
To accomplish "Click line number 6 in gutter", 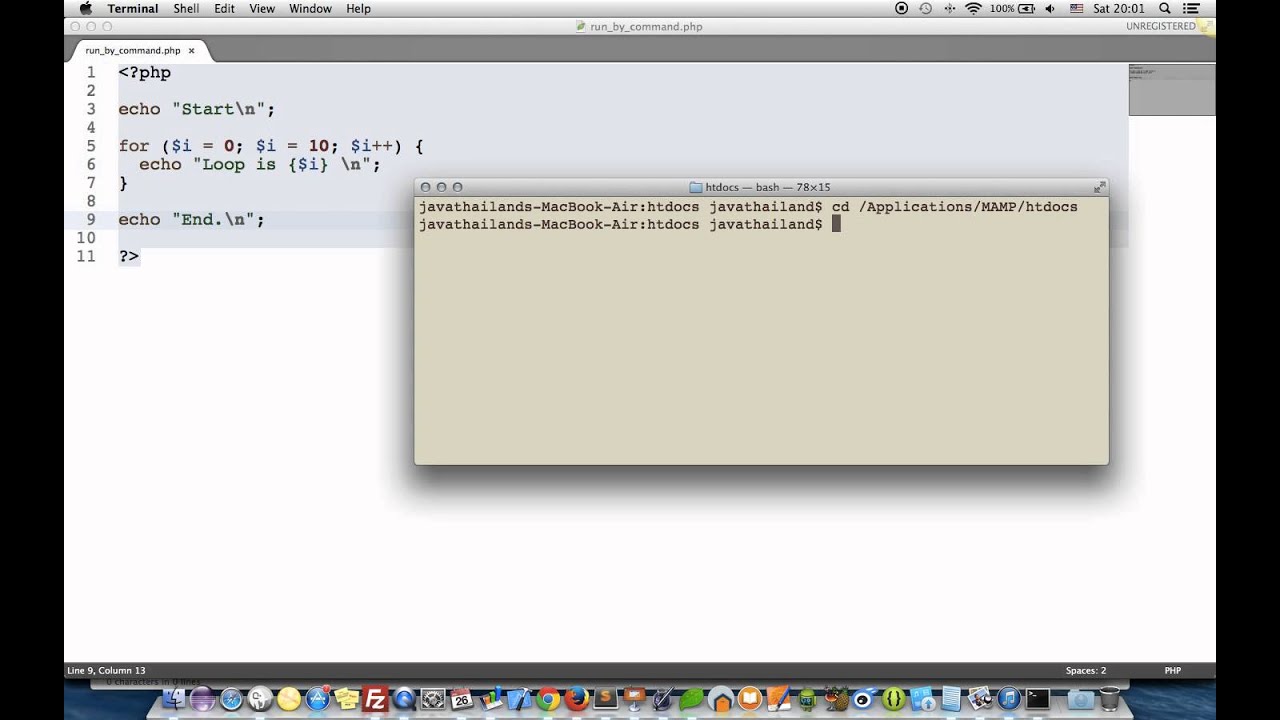I will point(91,164).
